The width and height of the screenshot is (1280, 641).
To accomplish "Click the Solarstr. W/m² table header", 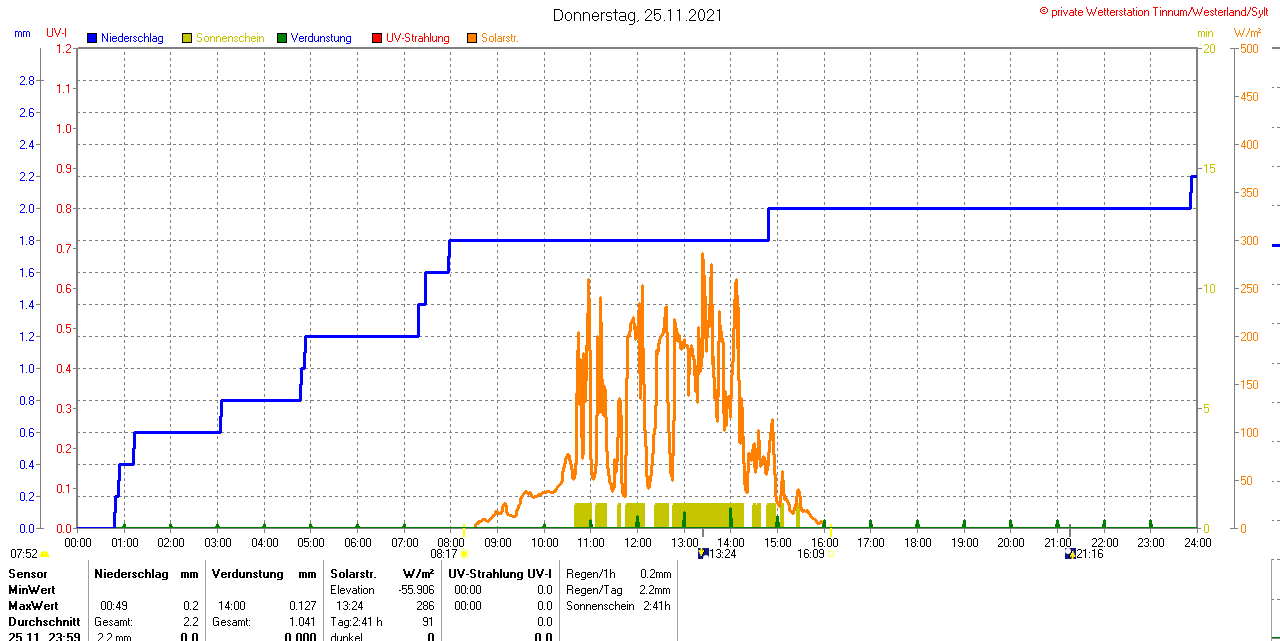I will [382, 574].
